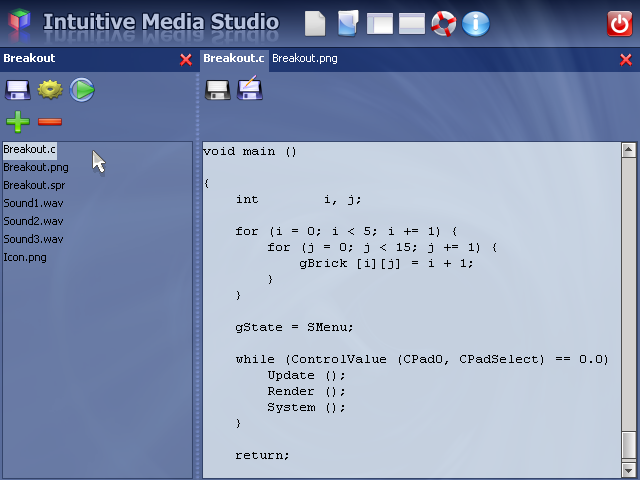Select Sound3.wav in the file list

[x=33, y=239]
